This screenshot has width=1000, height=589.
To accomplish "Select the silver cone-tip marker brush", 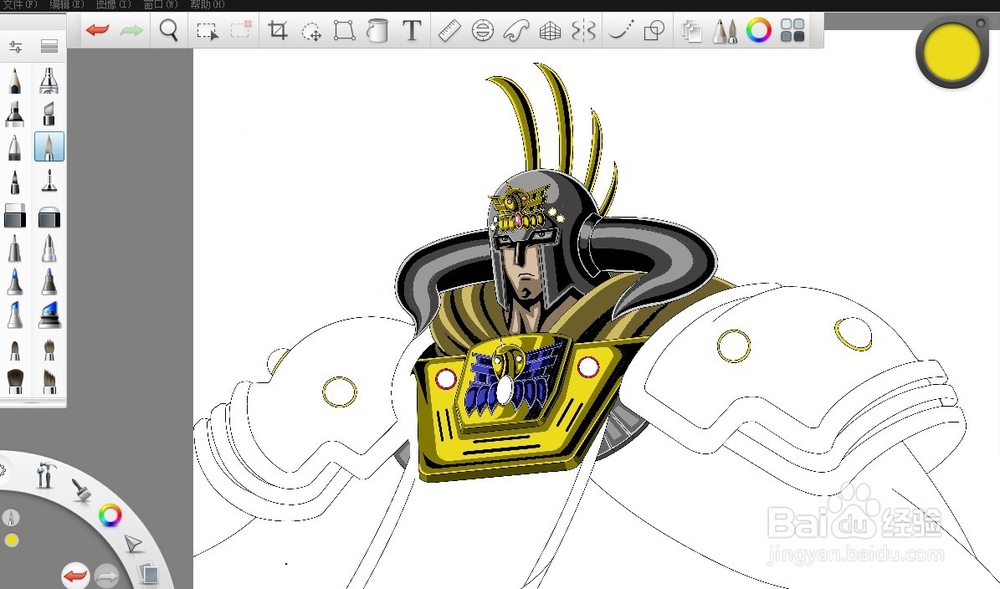I will pyautogui.click(x=49, y=249).
